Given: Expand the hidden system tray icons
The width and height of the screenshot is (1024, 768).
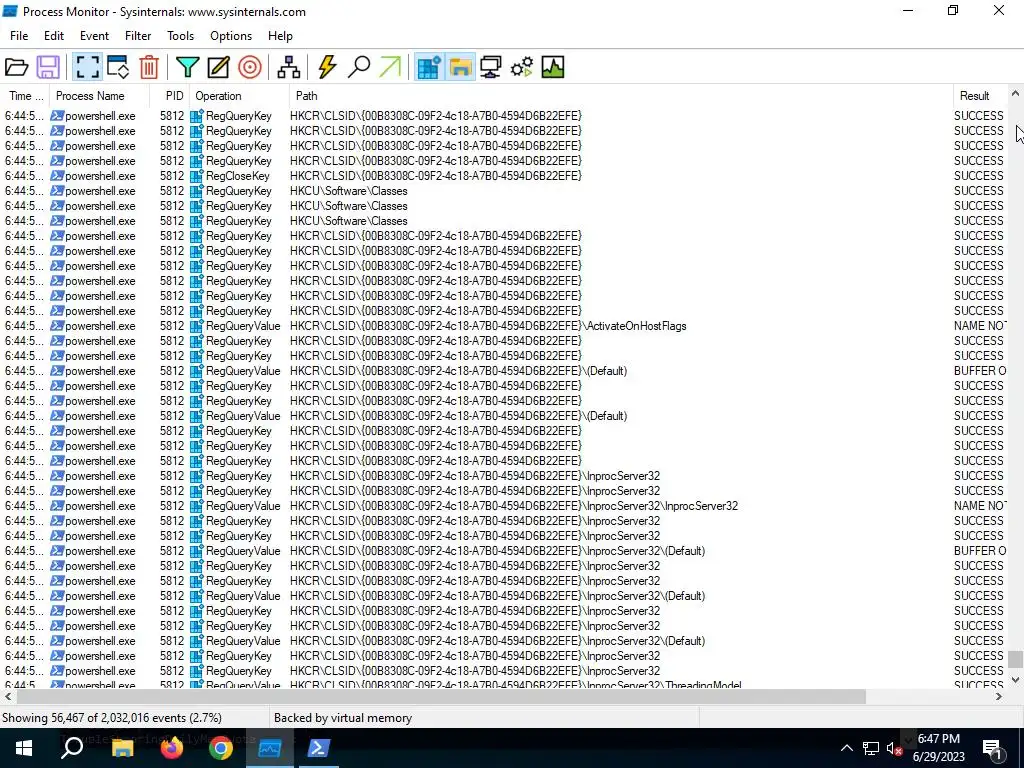Looking at the screenshot, I should coord(846,748).
